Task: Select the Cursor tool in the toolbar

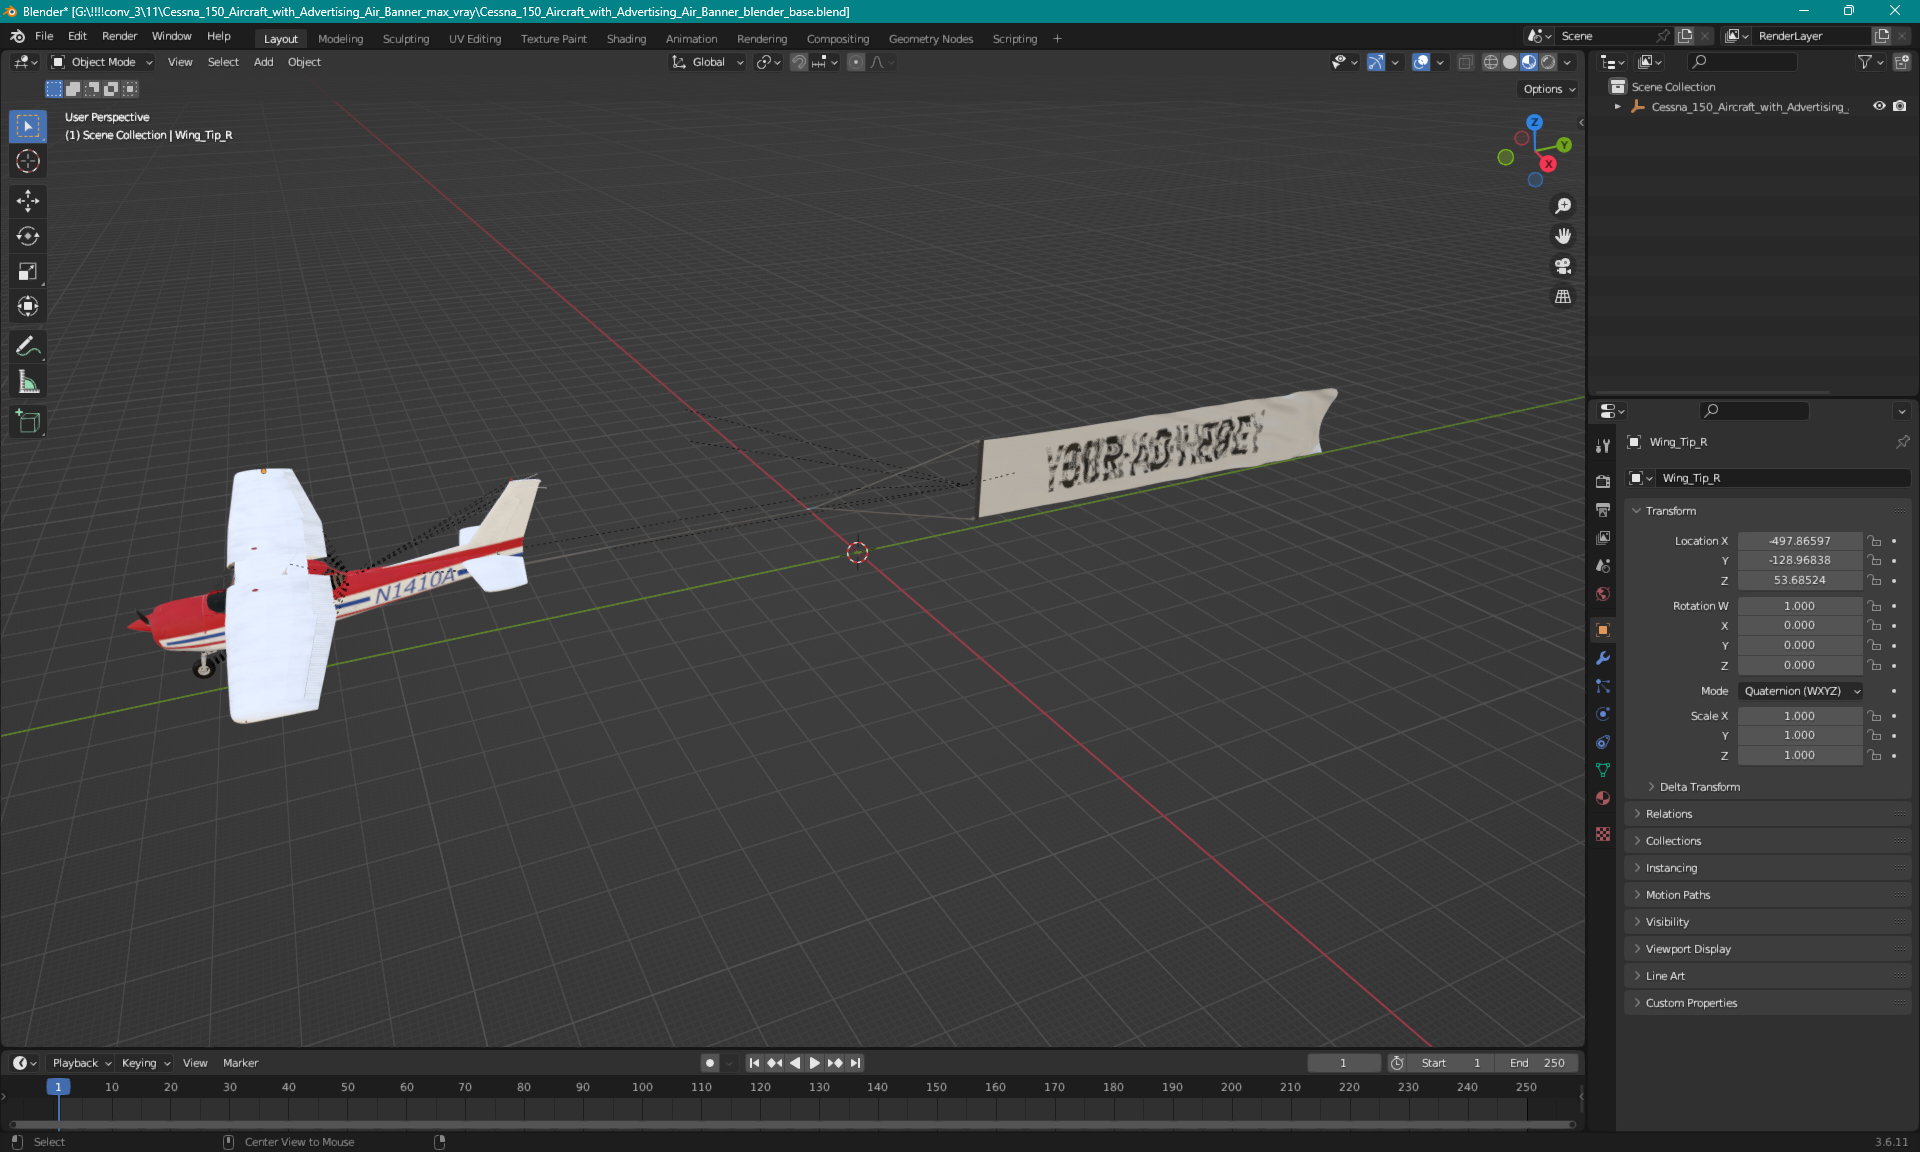Action: pos(28,161)
